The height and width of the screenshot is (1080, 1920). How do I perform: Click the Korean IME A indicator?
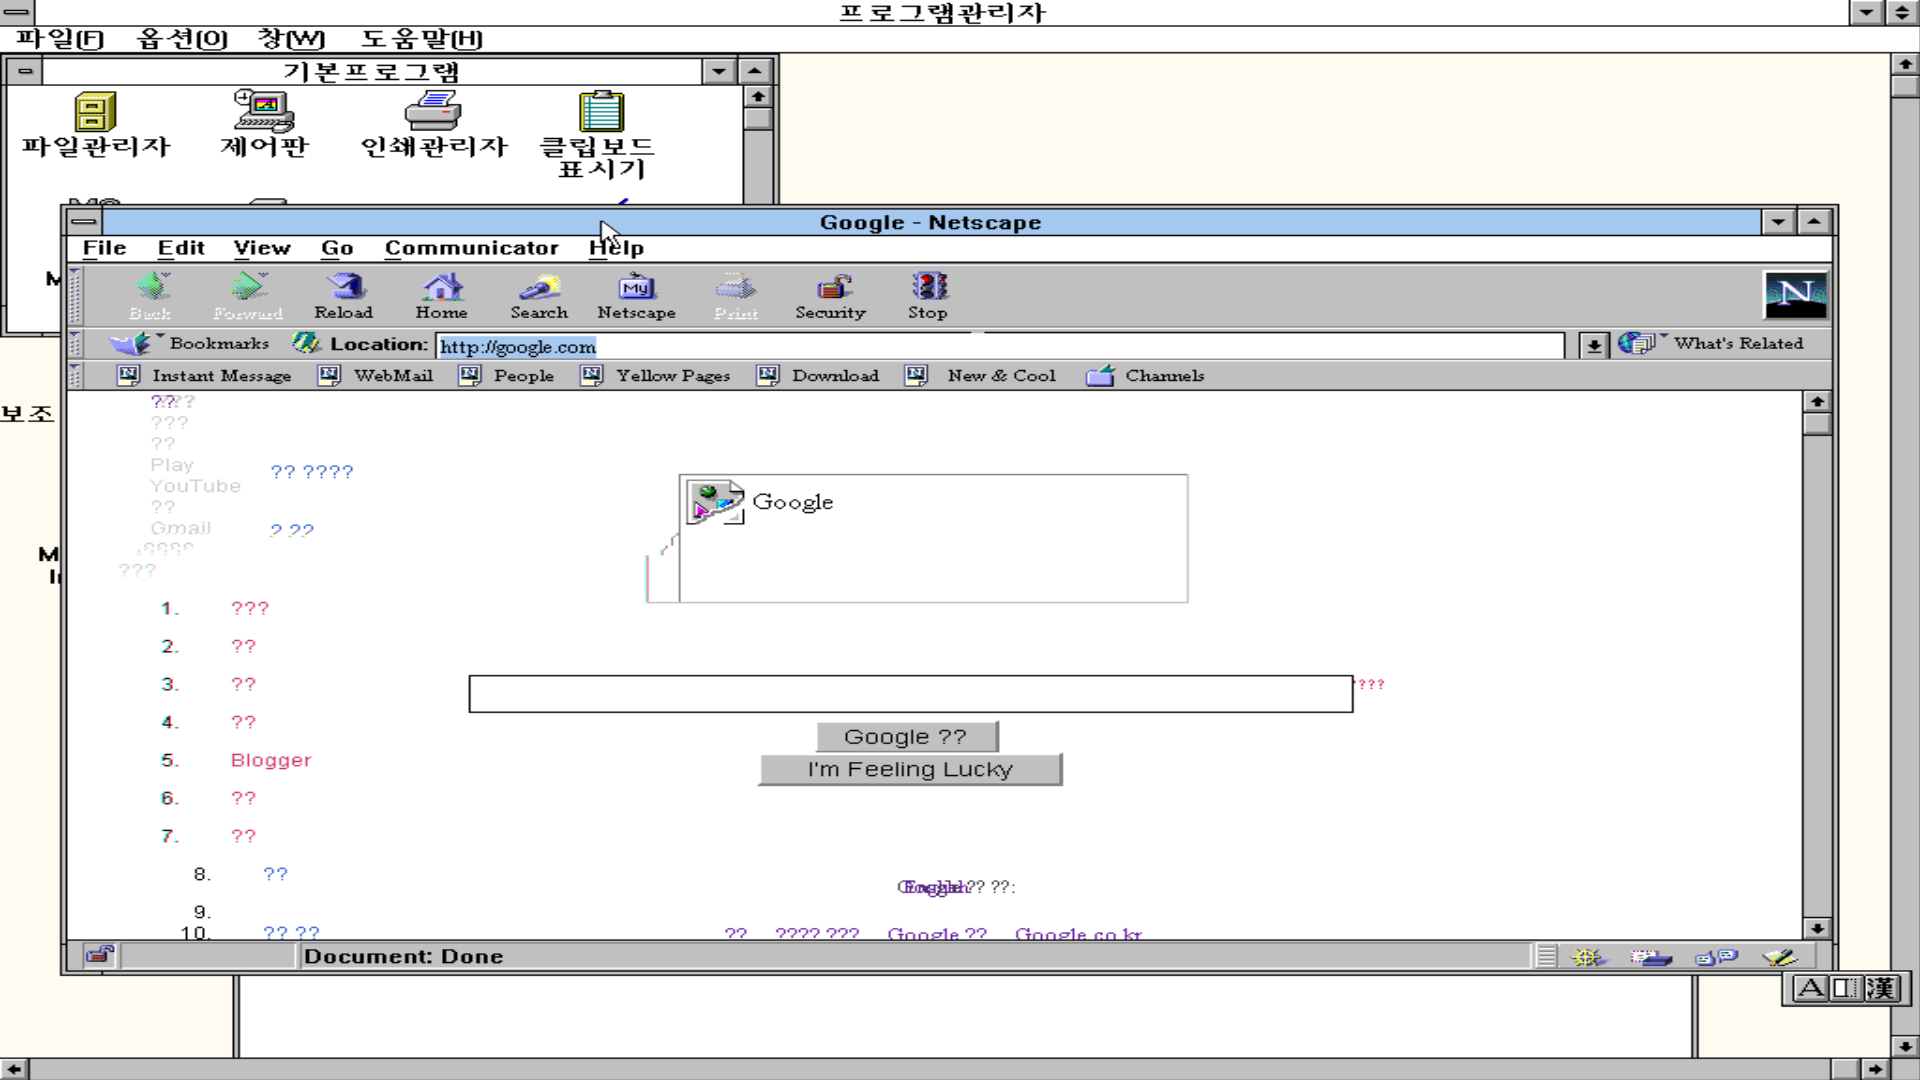click(1810, 989)
